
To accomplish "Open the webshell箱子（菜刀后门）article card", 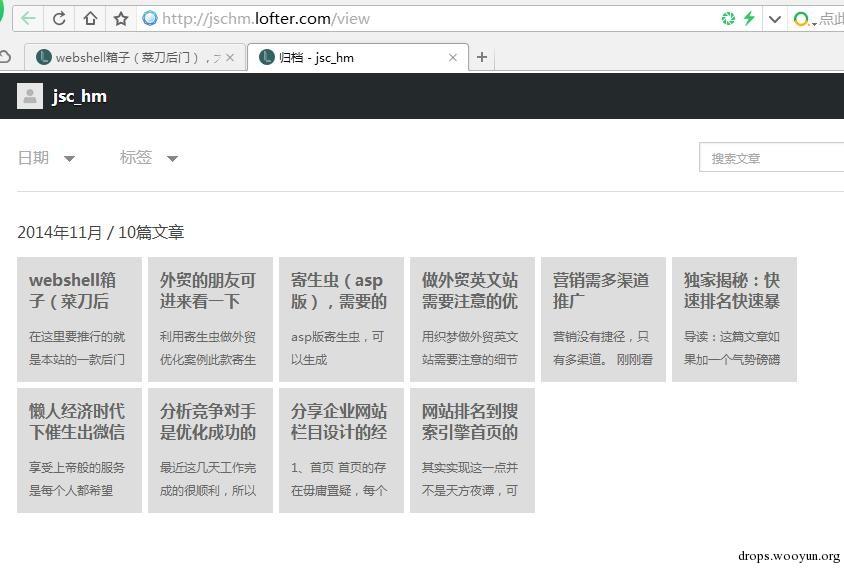I will click(x=79, y=319).
